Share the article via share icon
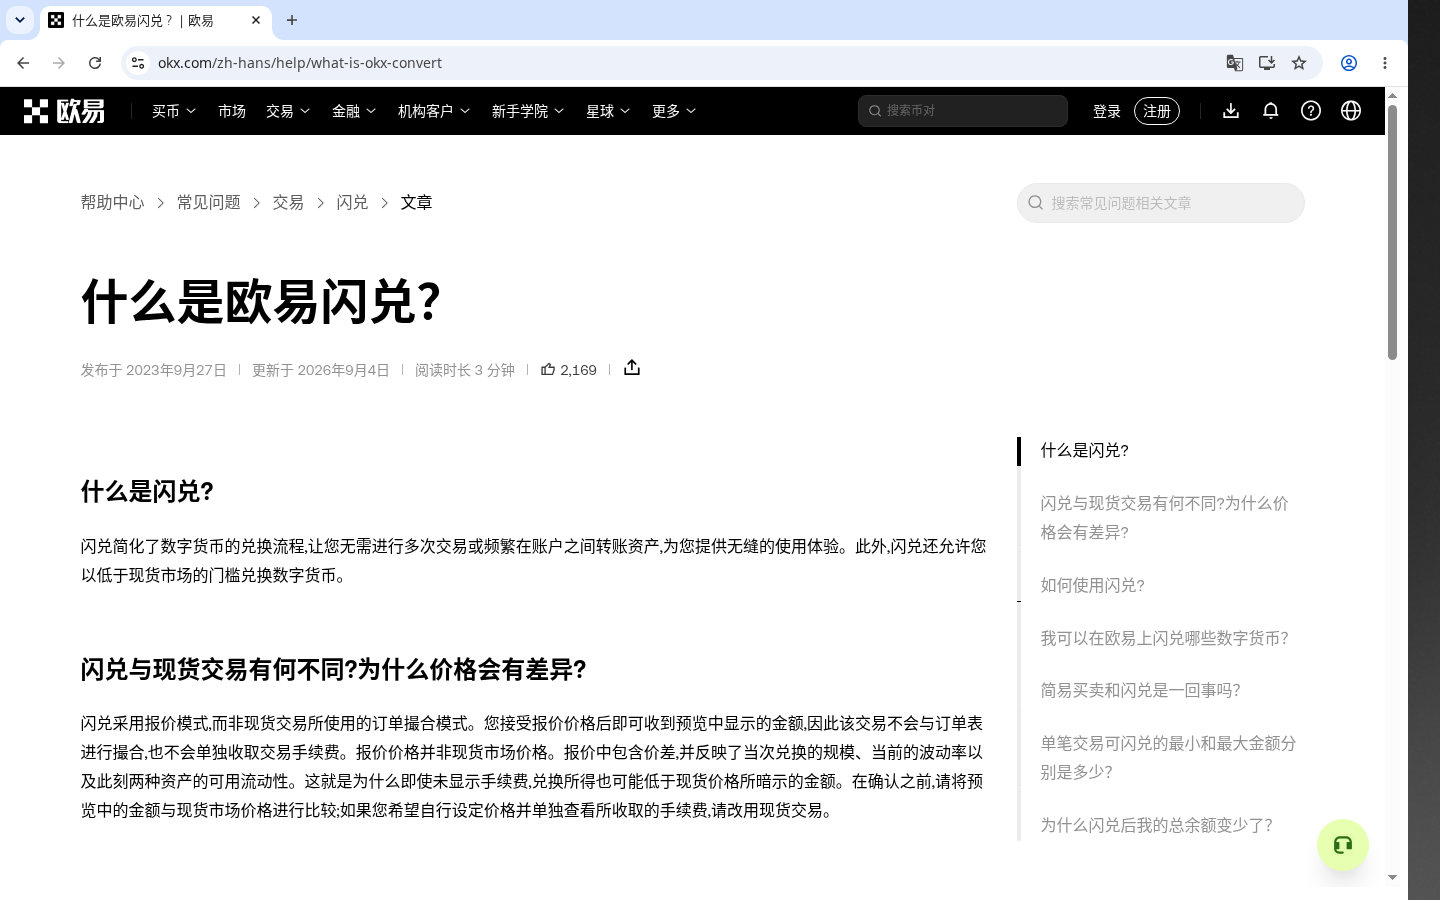The image size is (1440, 900). [632, 368]
